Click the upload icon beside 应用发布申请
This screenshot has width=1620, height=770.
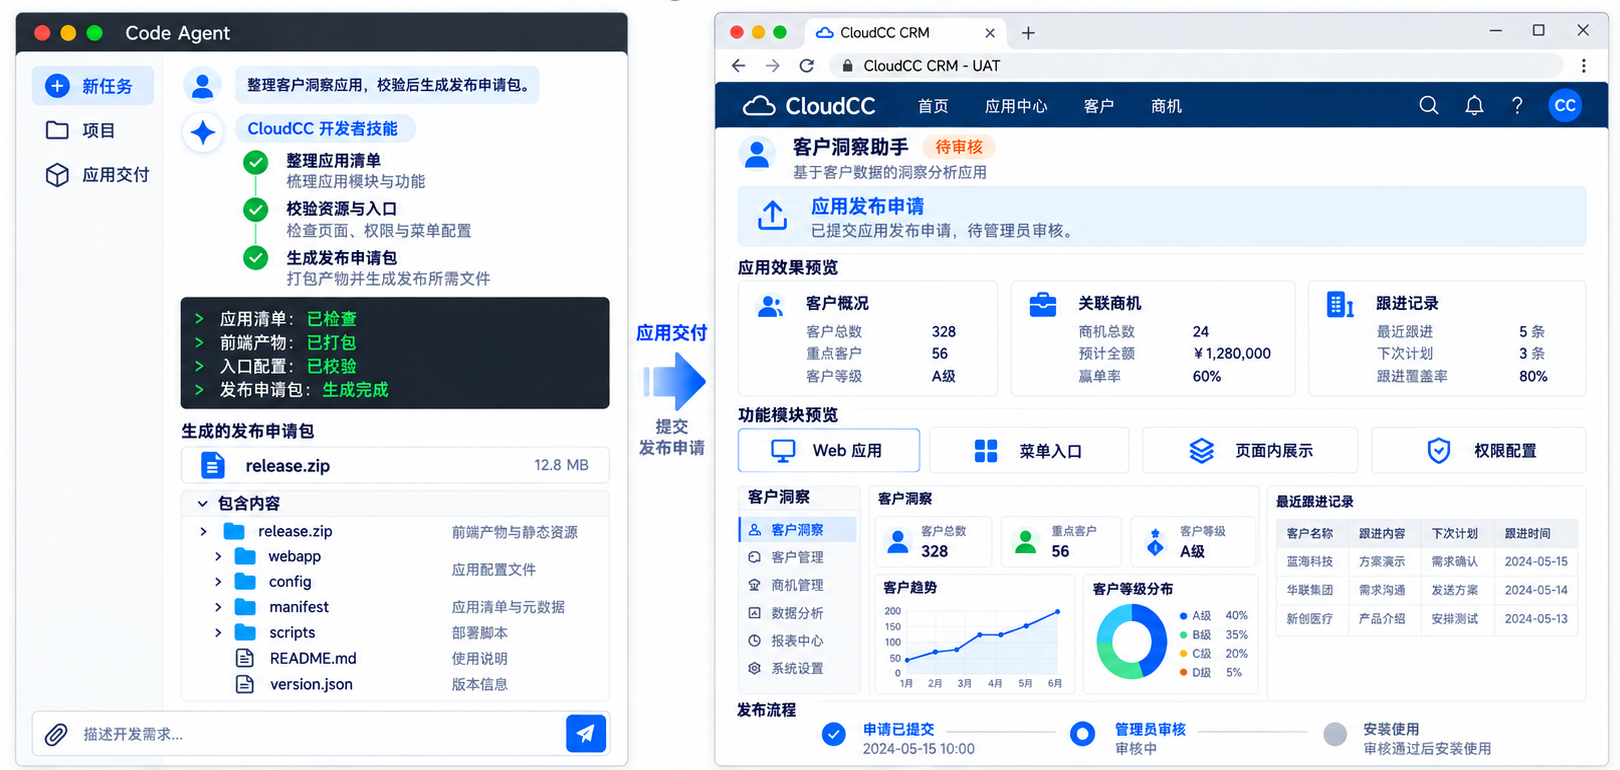tap(772, 215)
